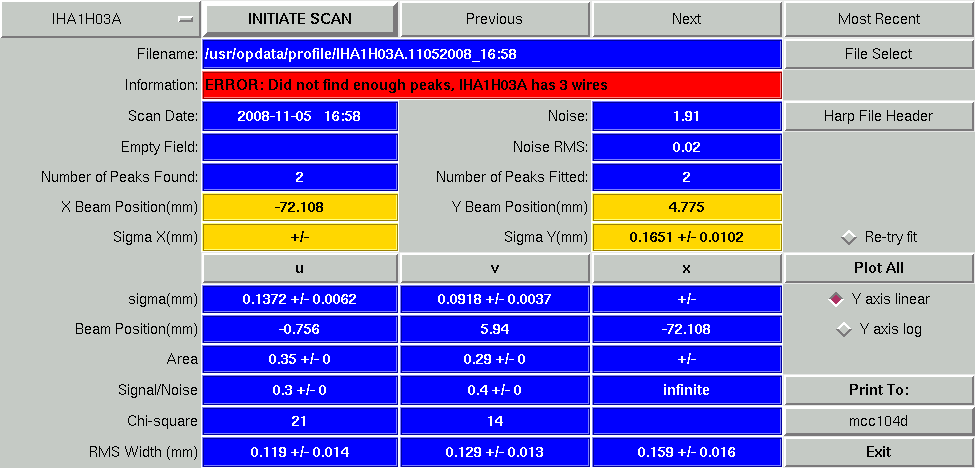Click the Number of Peaks Fitted value
This screenshot has width=975, height=468.
(x=686, y=177)
